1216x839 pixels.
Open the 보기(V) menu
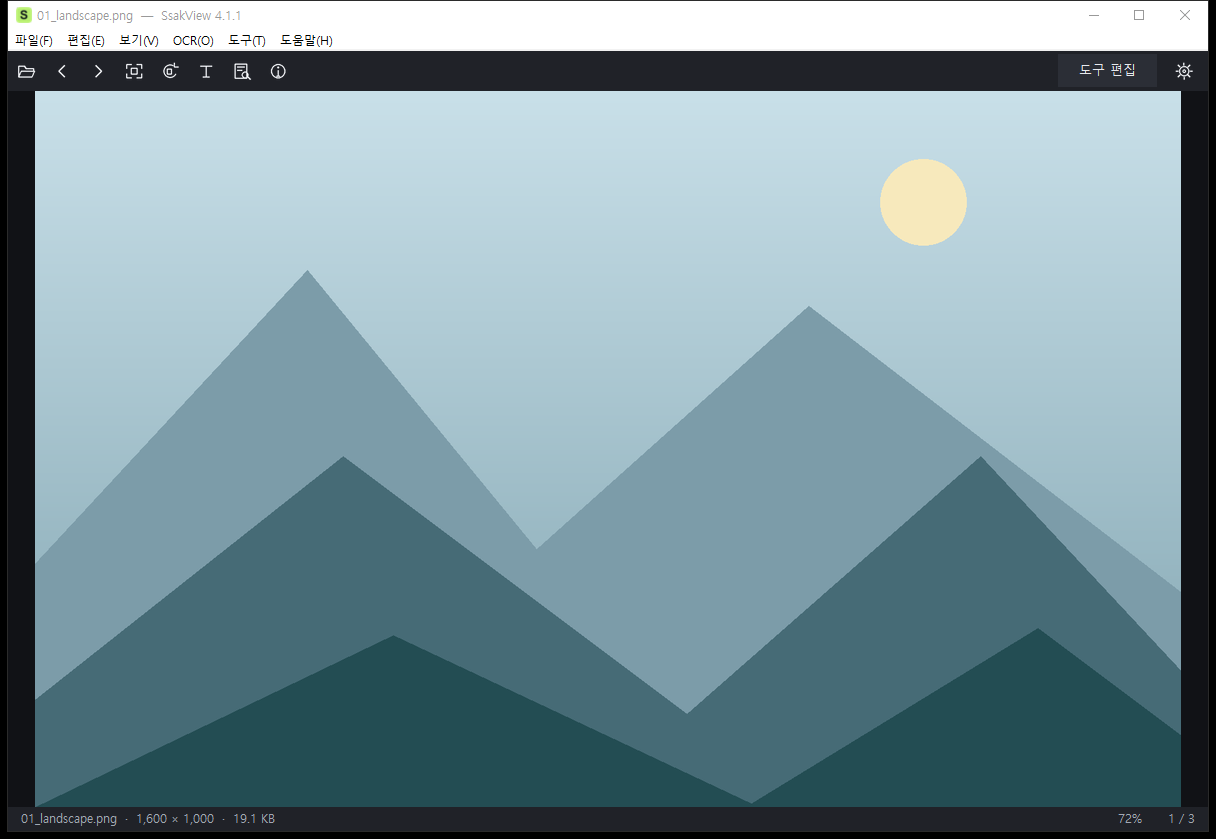(x=139, y=40)
